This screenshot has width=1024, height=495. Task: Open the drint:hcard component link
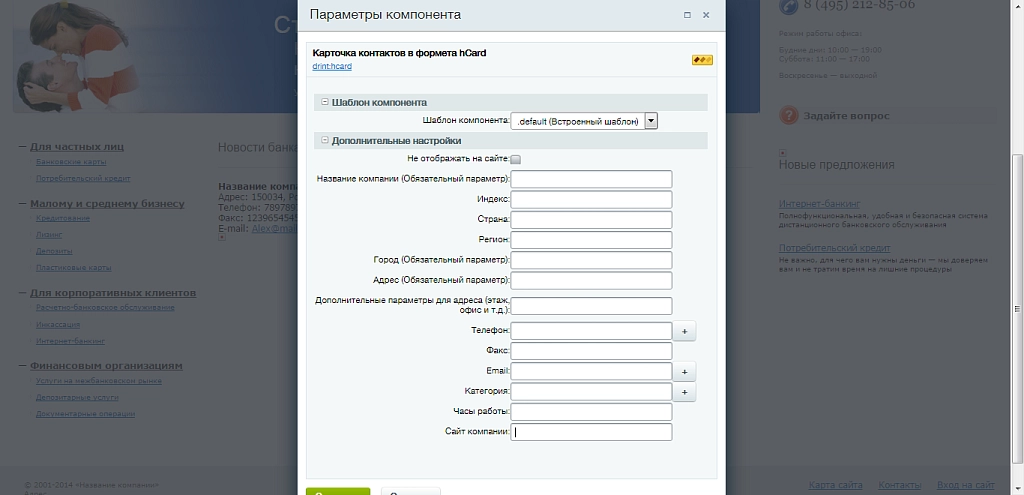pyautogui.click(x=332, y=67)
